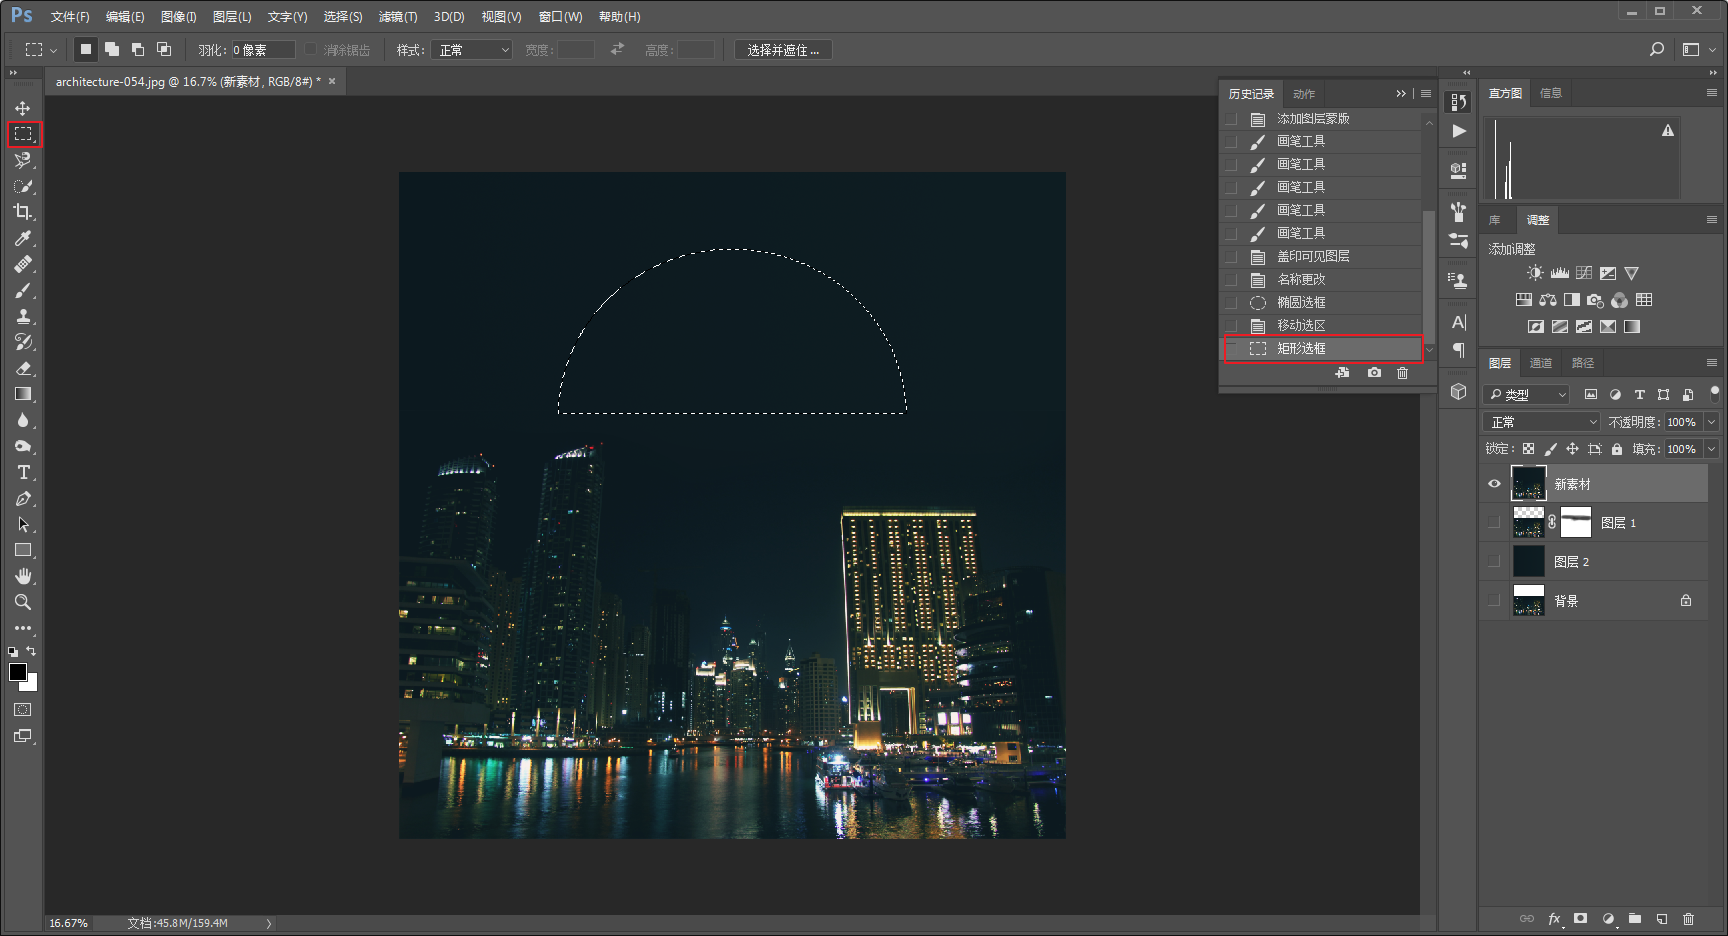This screenshot has width=1728, height=936.
Task: Open the layer blend mode dropdown 正常
Action: coord(1543,422)
